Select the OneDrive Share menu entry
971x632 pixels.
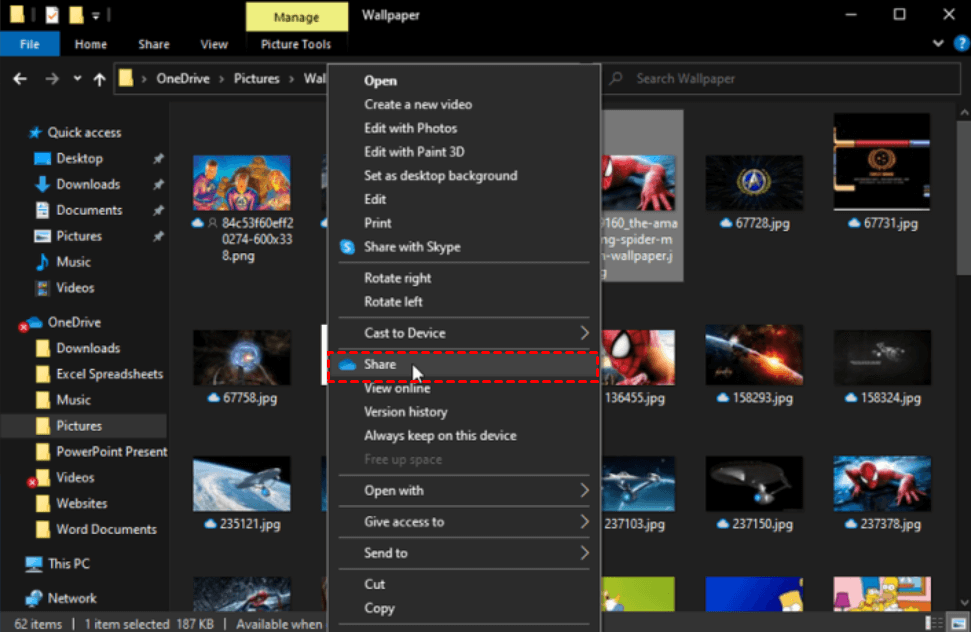tap(380, 366)
